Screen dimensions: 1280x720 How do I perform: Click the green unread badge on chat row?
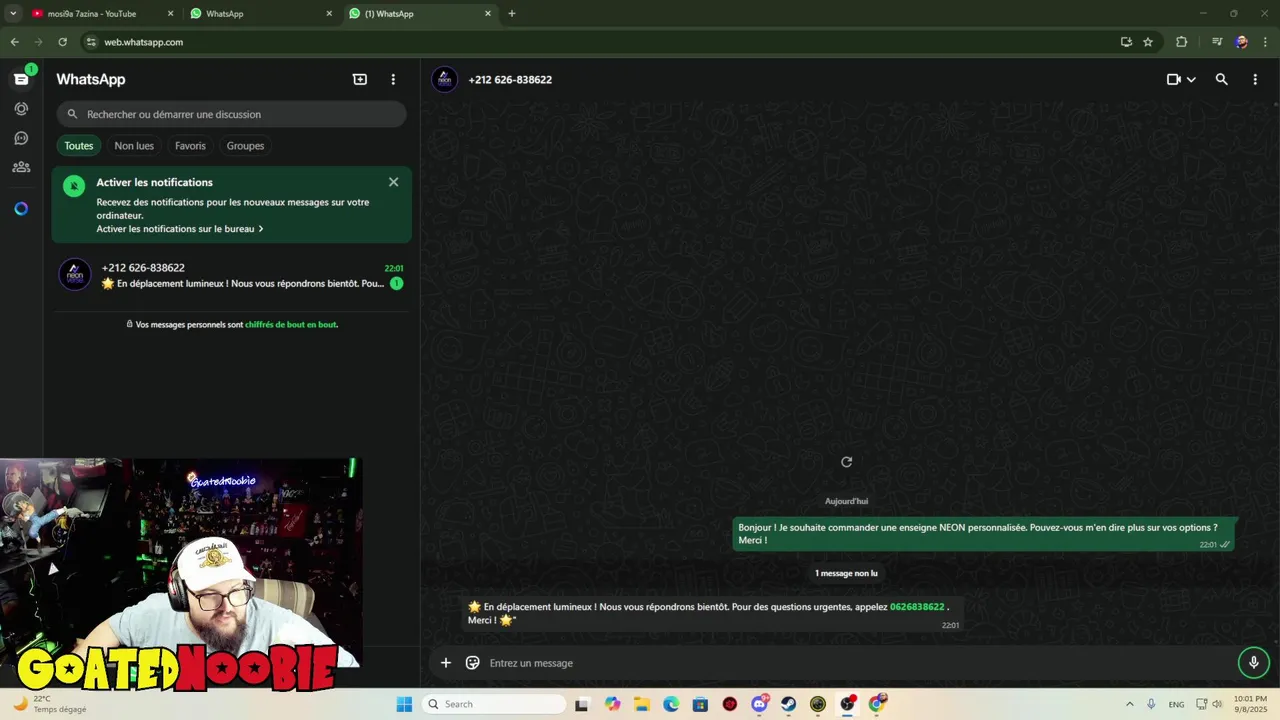396,284
